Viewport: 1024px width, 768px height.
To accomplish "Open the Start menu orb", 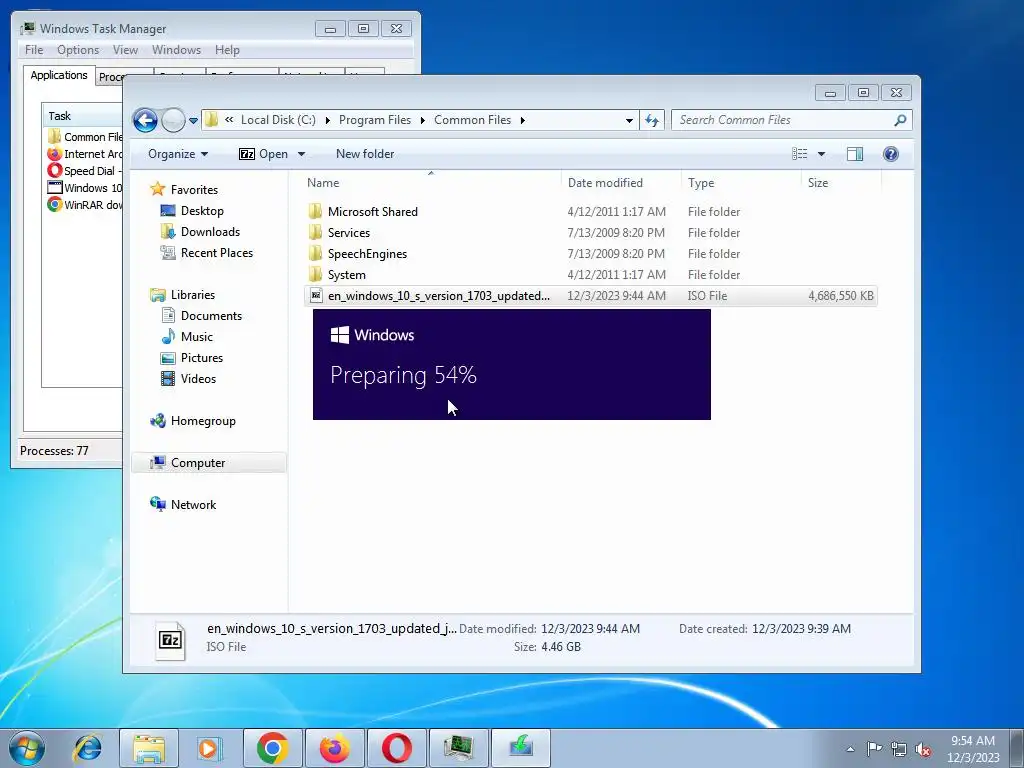I will tap(27, 748).
